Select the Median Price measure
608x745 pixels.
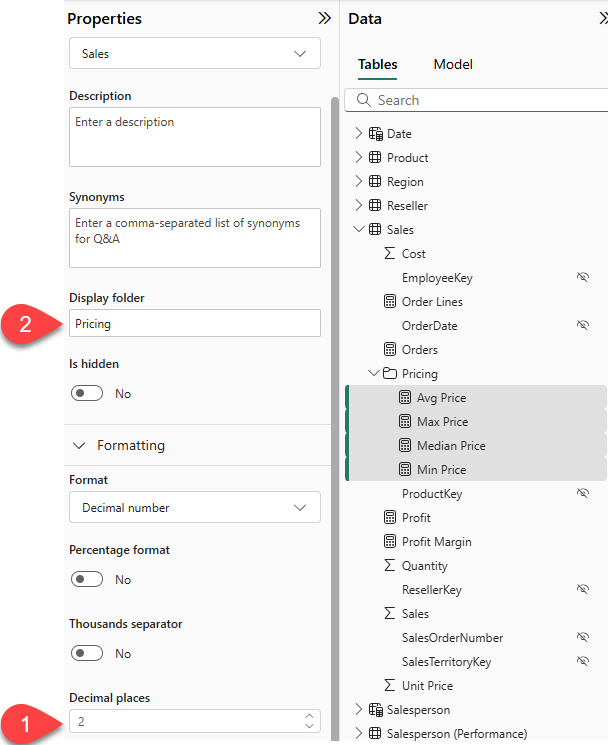(x=451, y=446)
